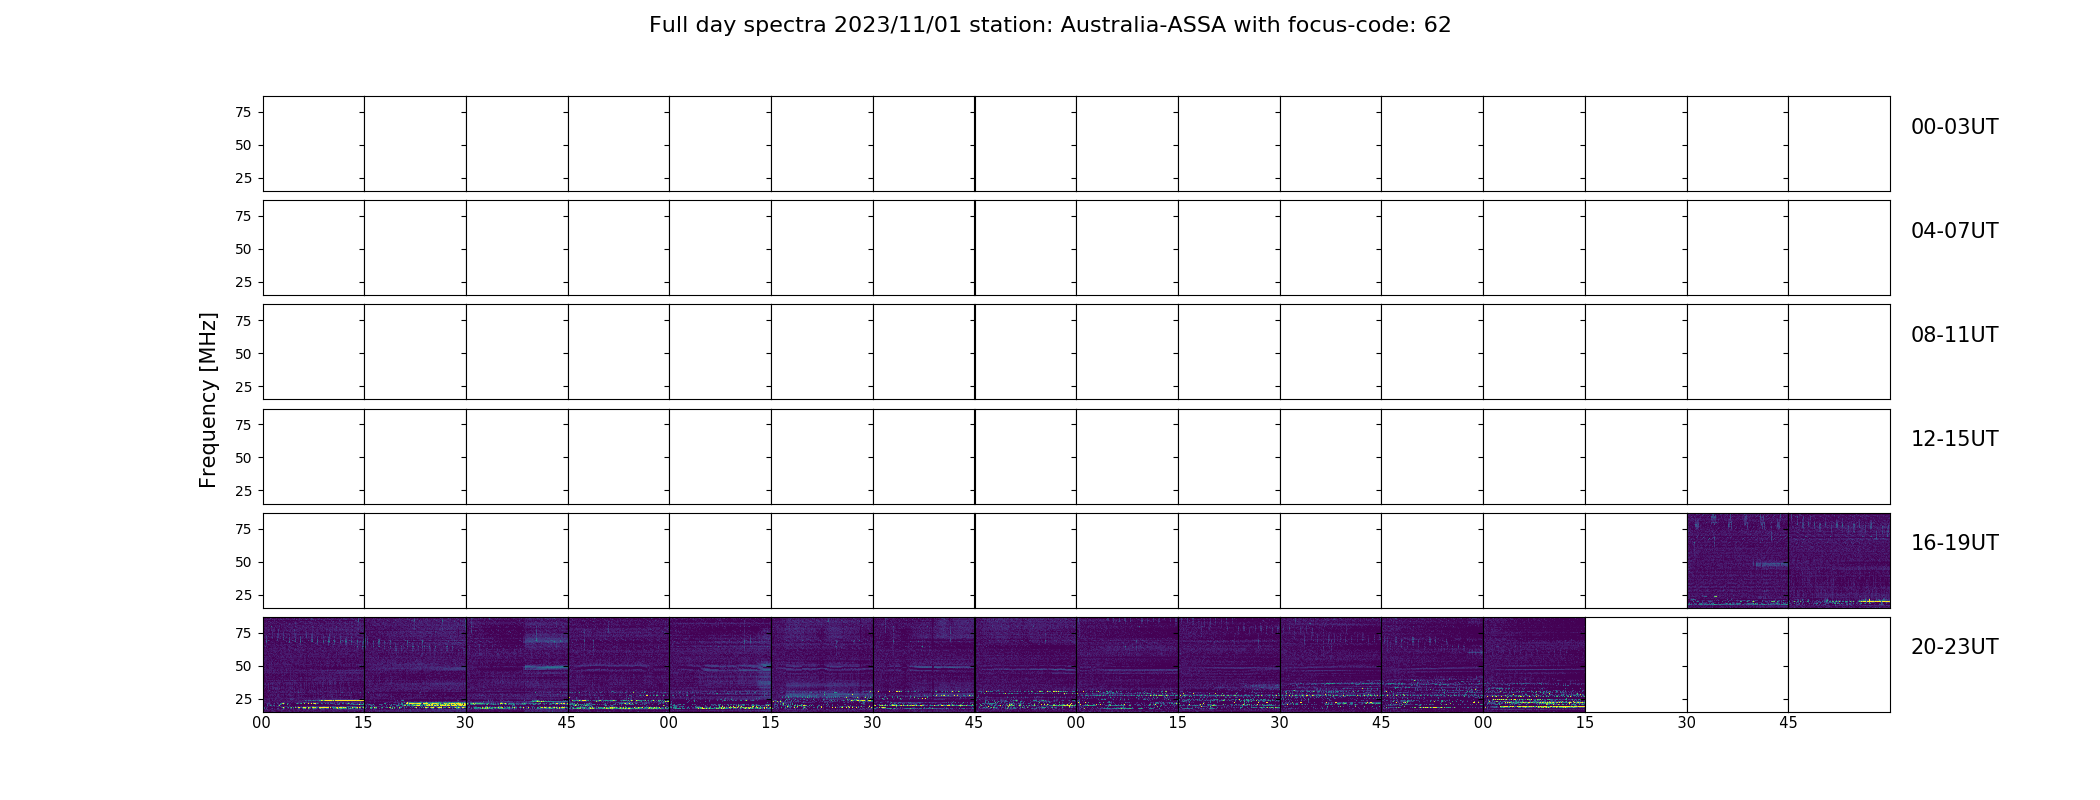
Task: Click the 25 tick label in 08-11UT row
Action: (243, 386)
